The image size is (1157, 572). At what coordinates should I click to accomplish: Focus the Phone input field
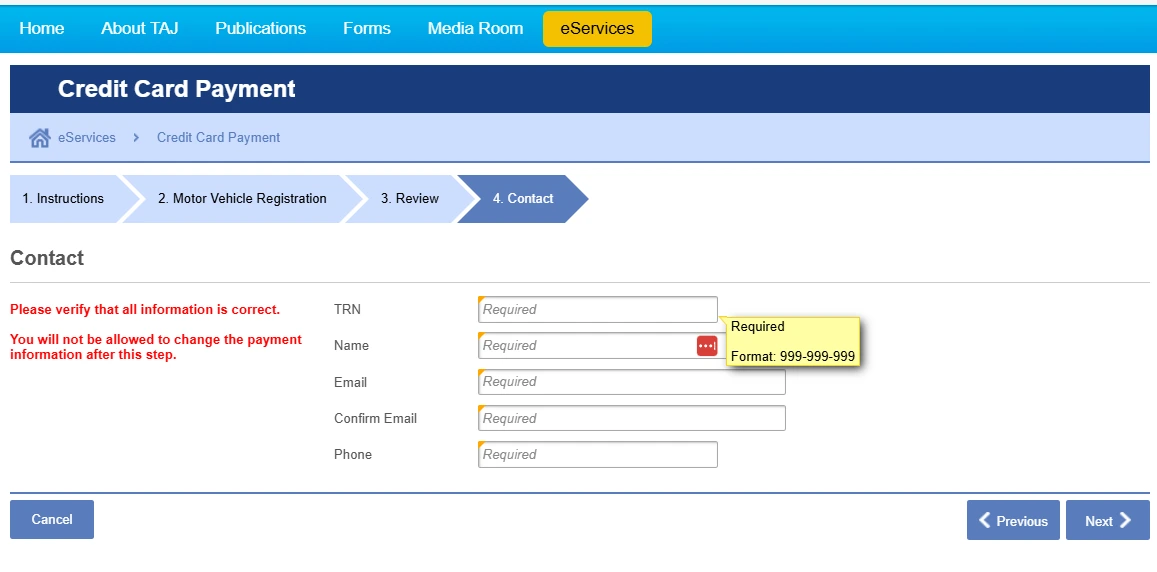597,455
